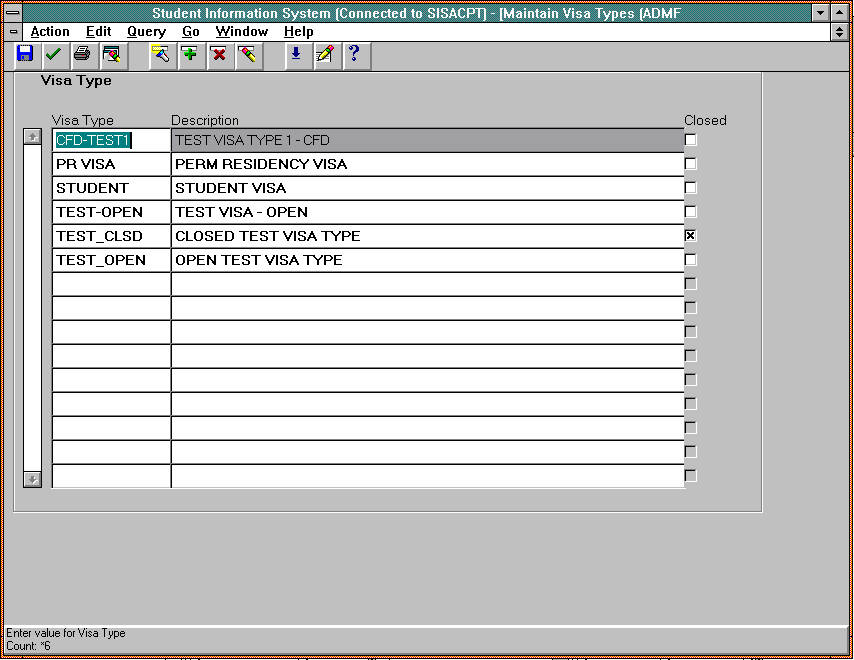
Task: Click the notepad with pencil edit icon
Action: tap(324, 55)
